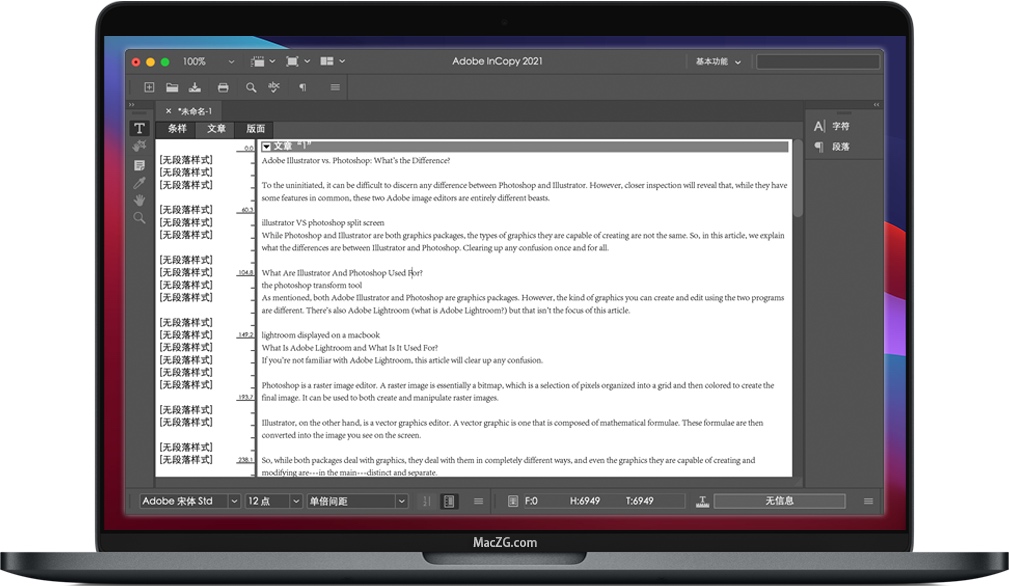
Task: Toggle the line numbers icon in the bottom bar
Action: [426, 501]
